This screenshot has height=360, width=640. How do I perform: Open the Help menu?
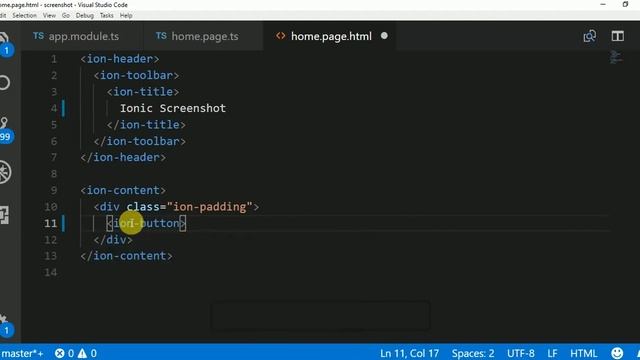[x=126, y=16]
